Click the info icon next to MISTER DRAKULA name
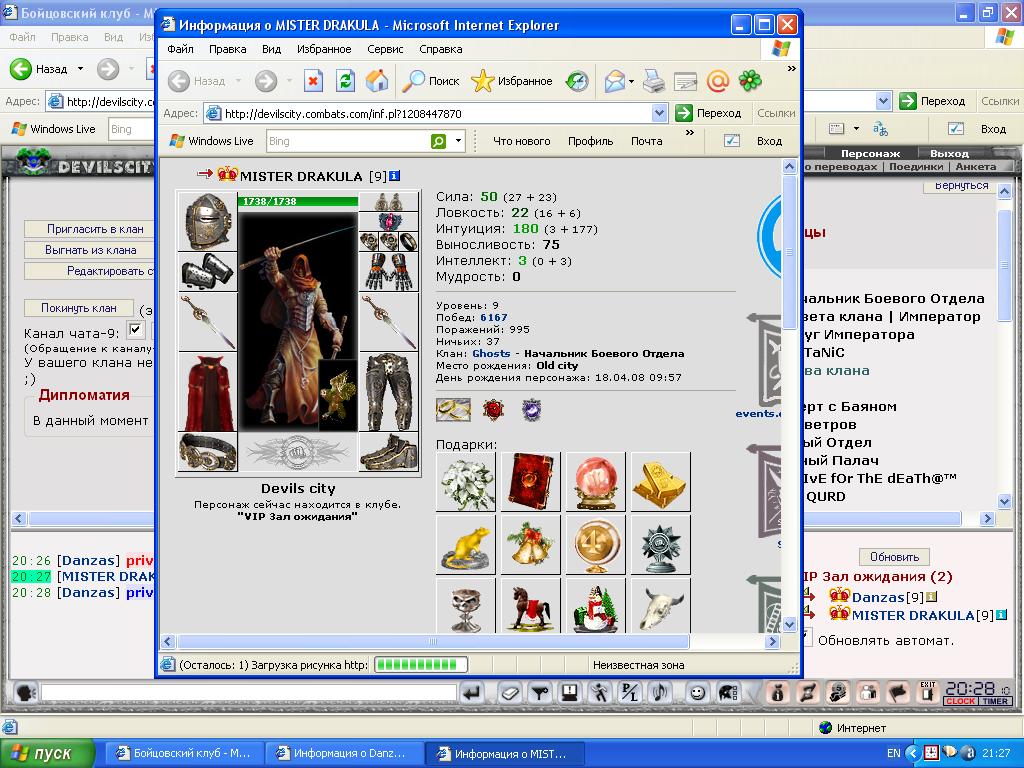 [x=395, y=176]
